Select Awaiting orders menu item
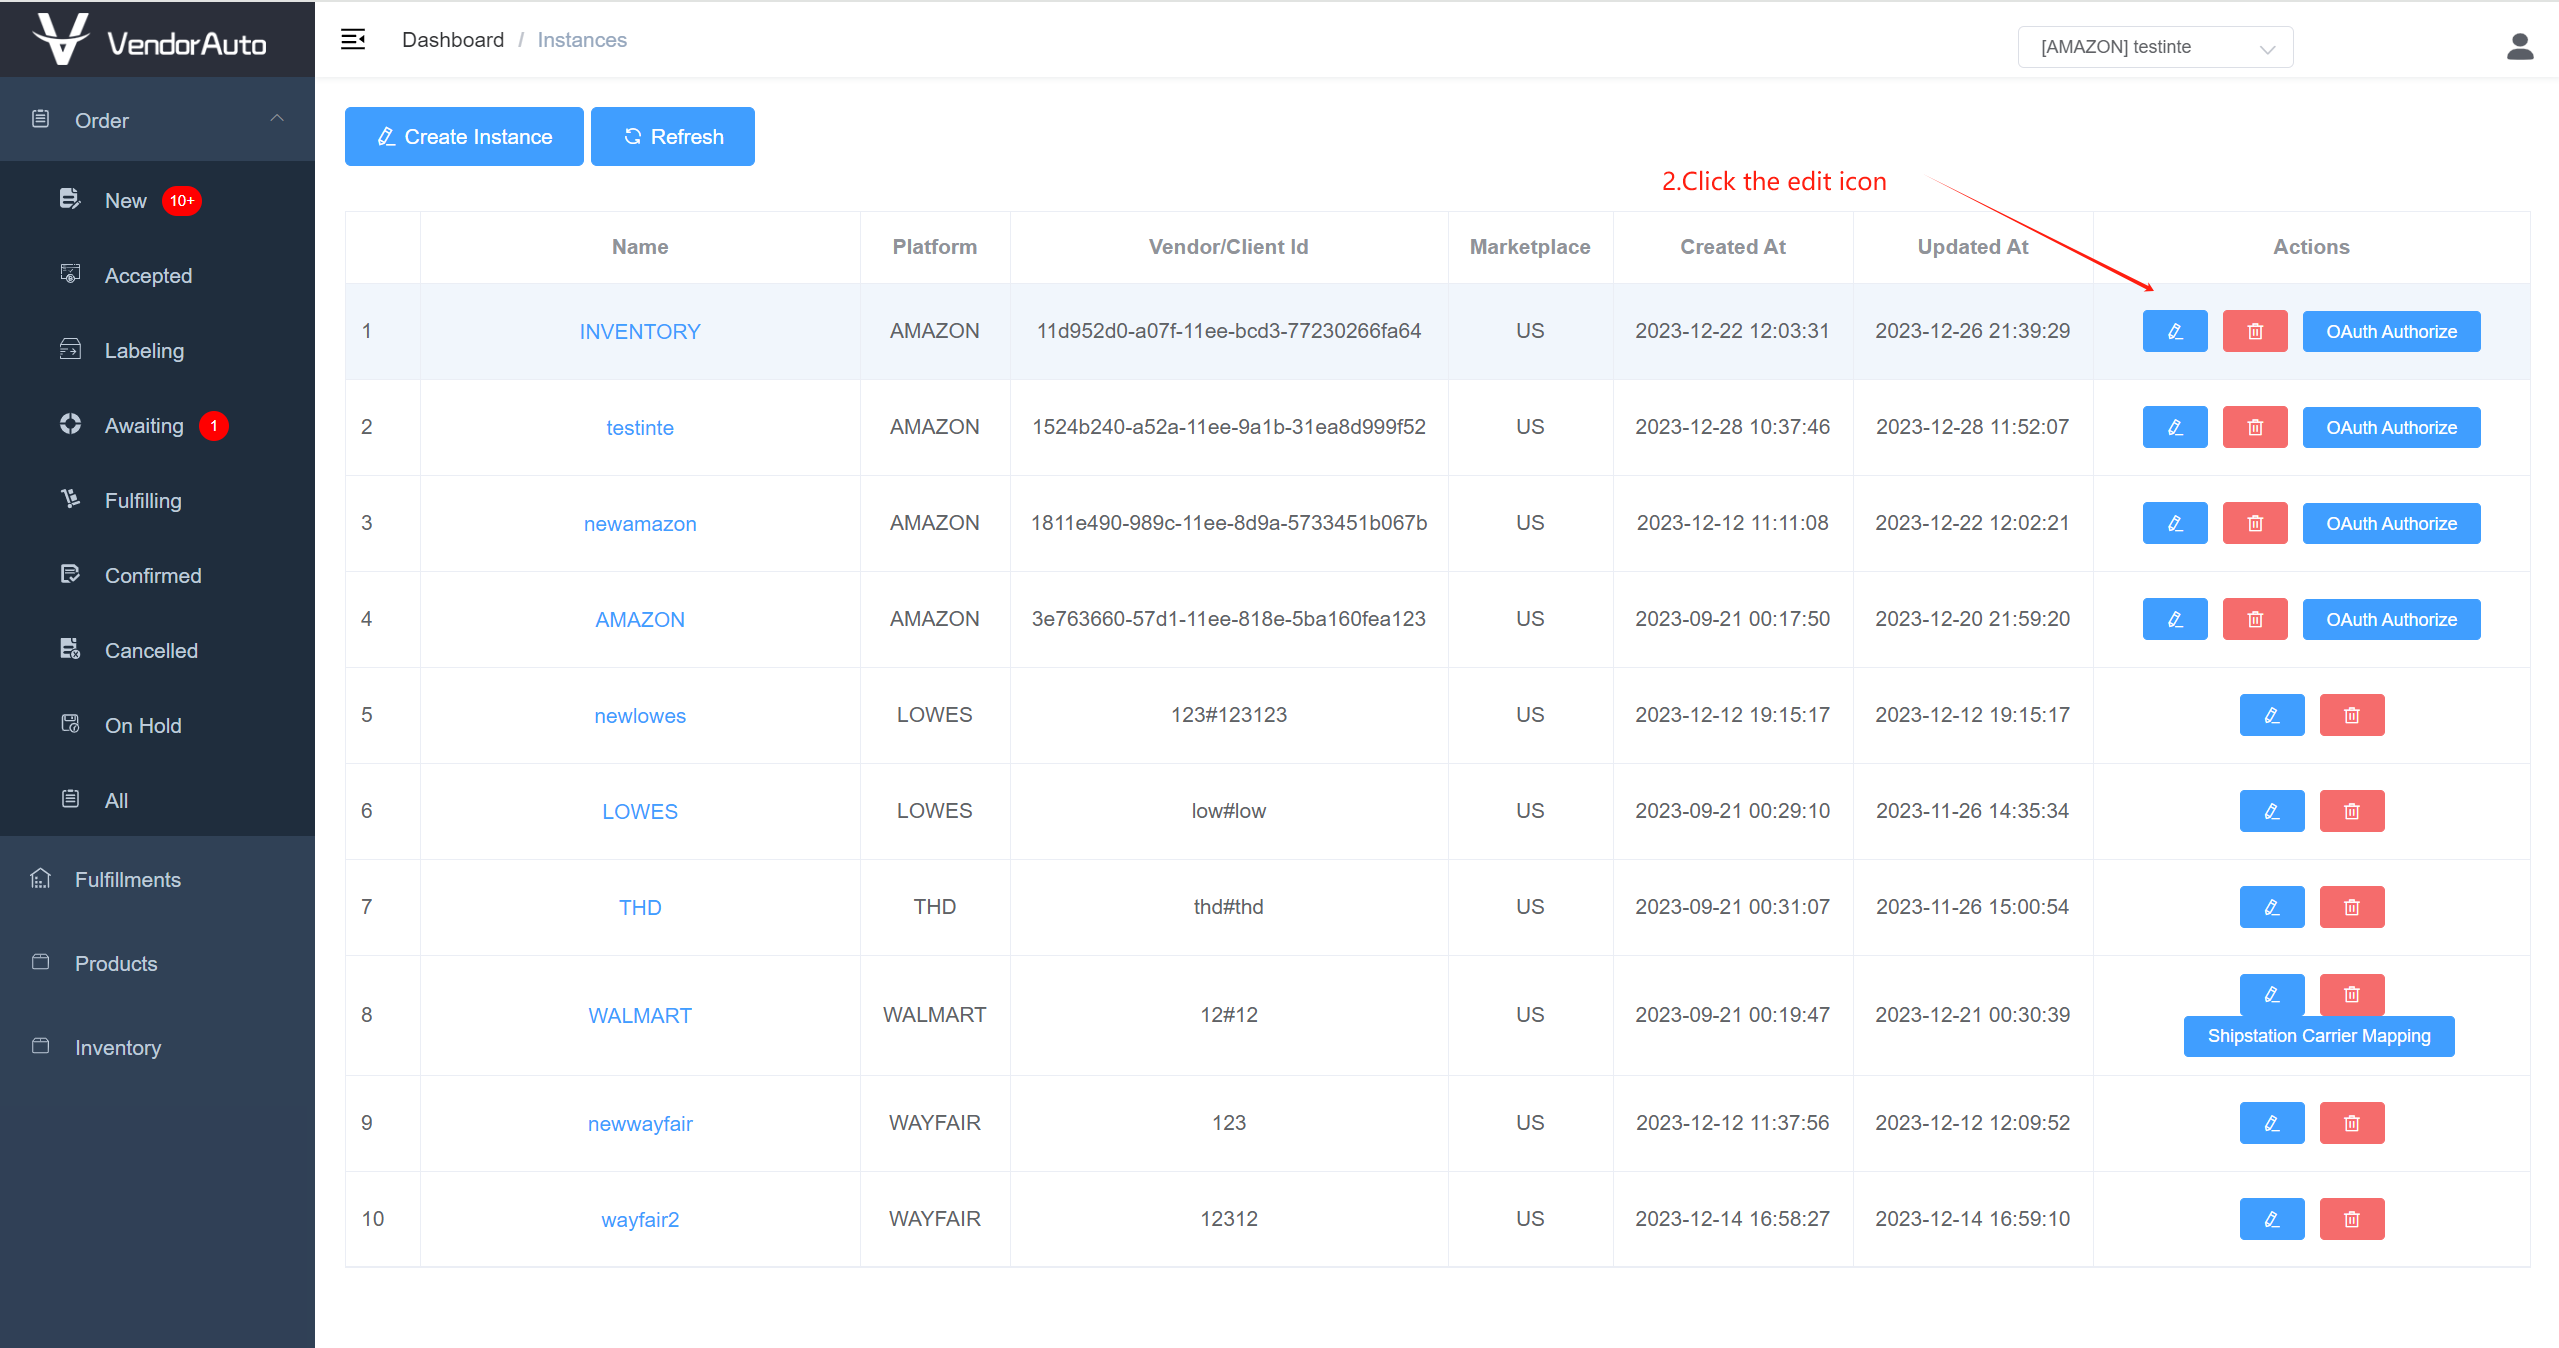 pyautogui.click(x=144, y=426)
